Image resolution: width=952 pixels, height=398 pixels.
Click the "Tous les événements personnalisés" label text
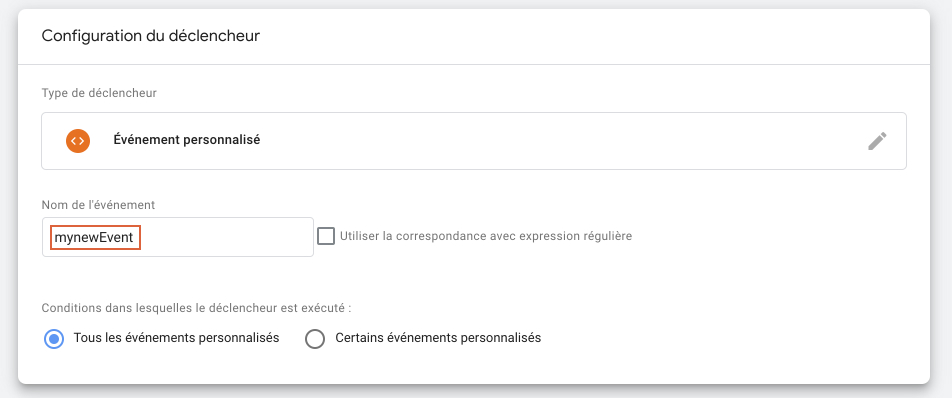pos(177,338)
